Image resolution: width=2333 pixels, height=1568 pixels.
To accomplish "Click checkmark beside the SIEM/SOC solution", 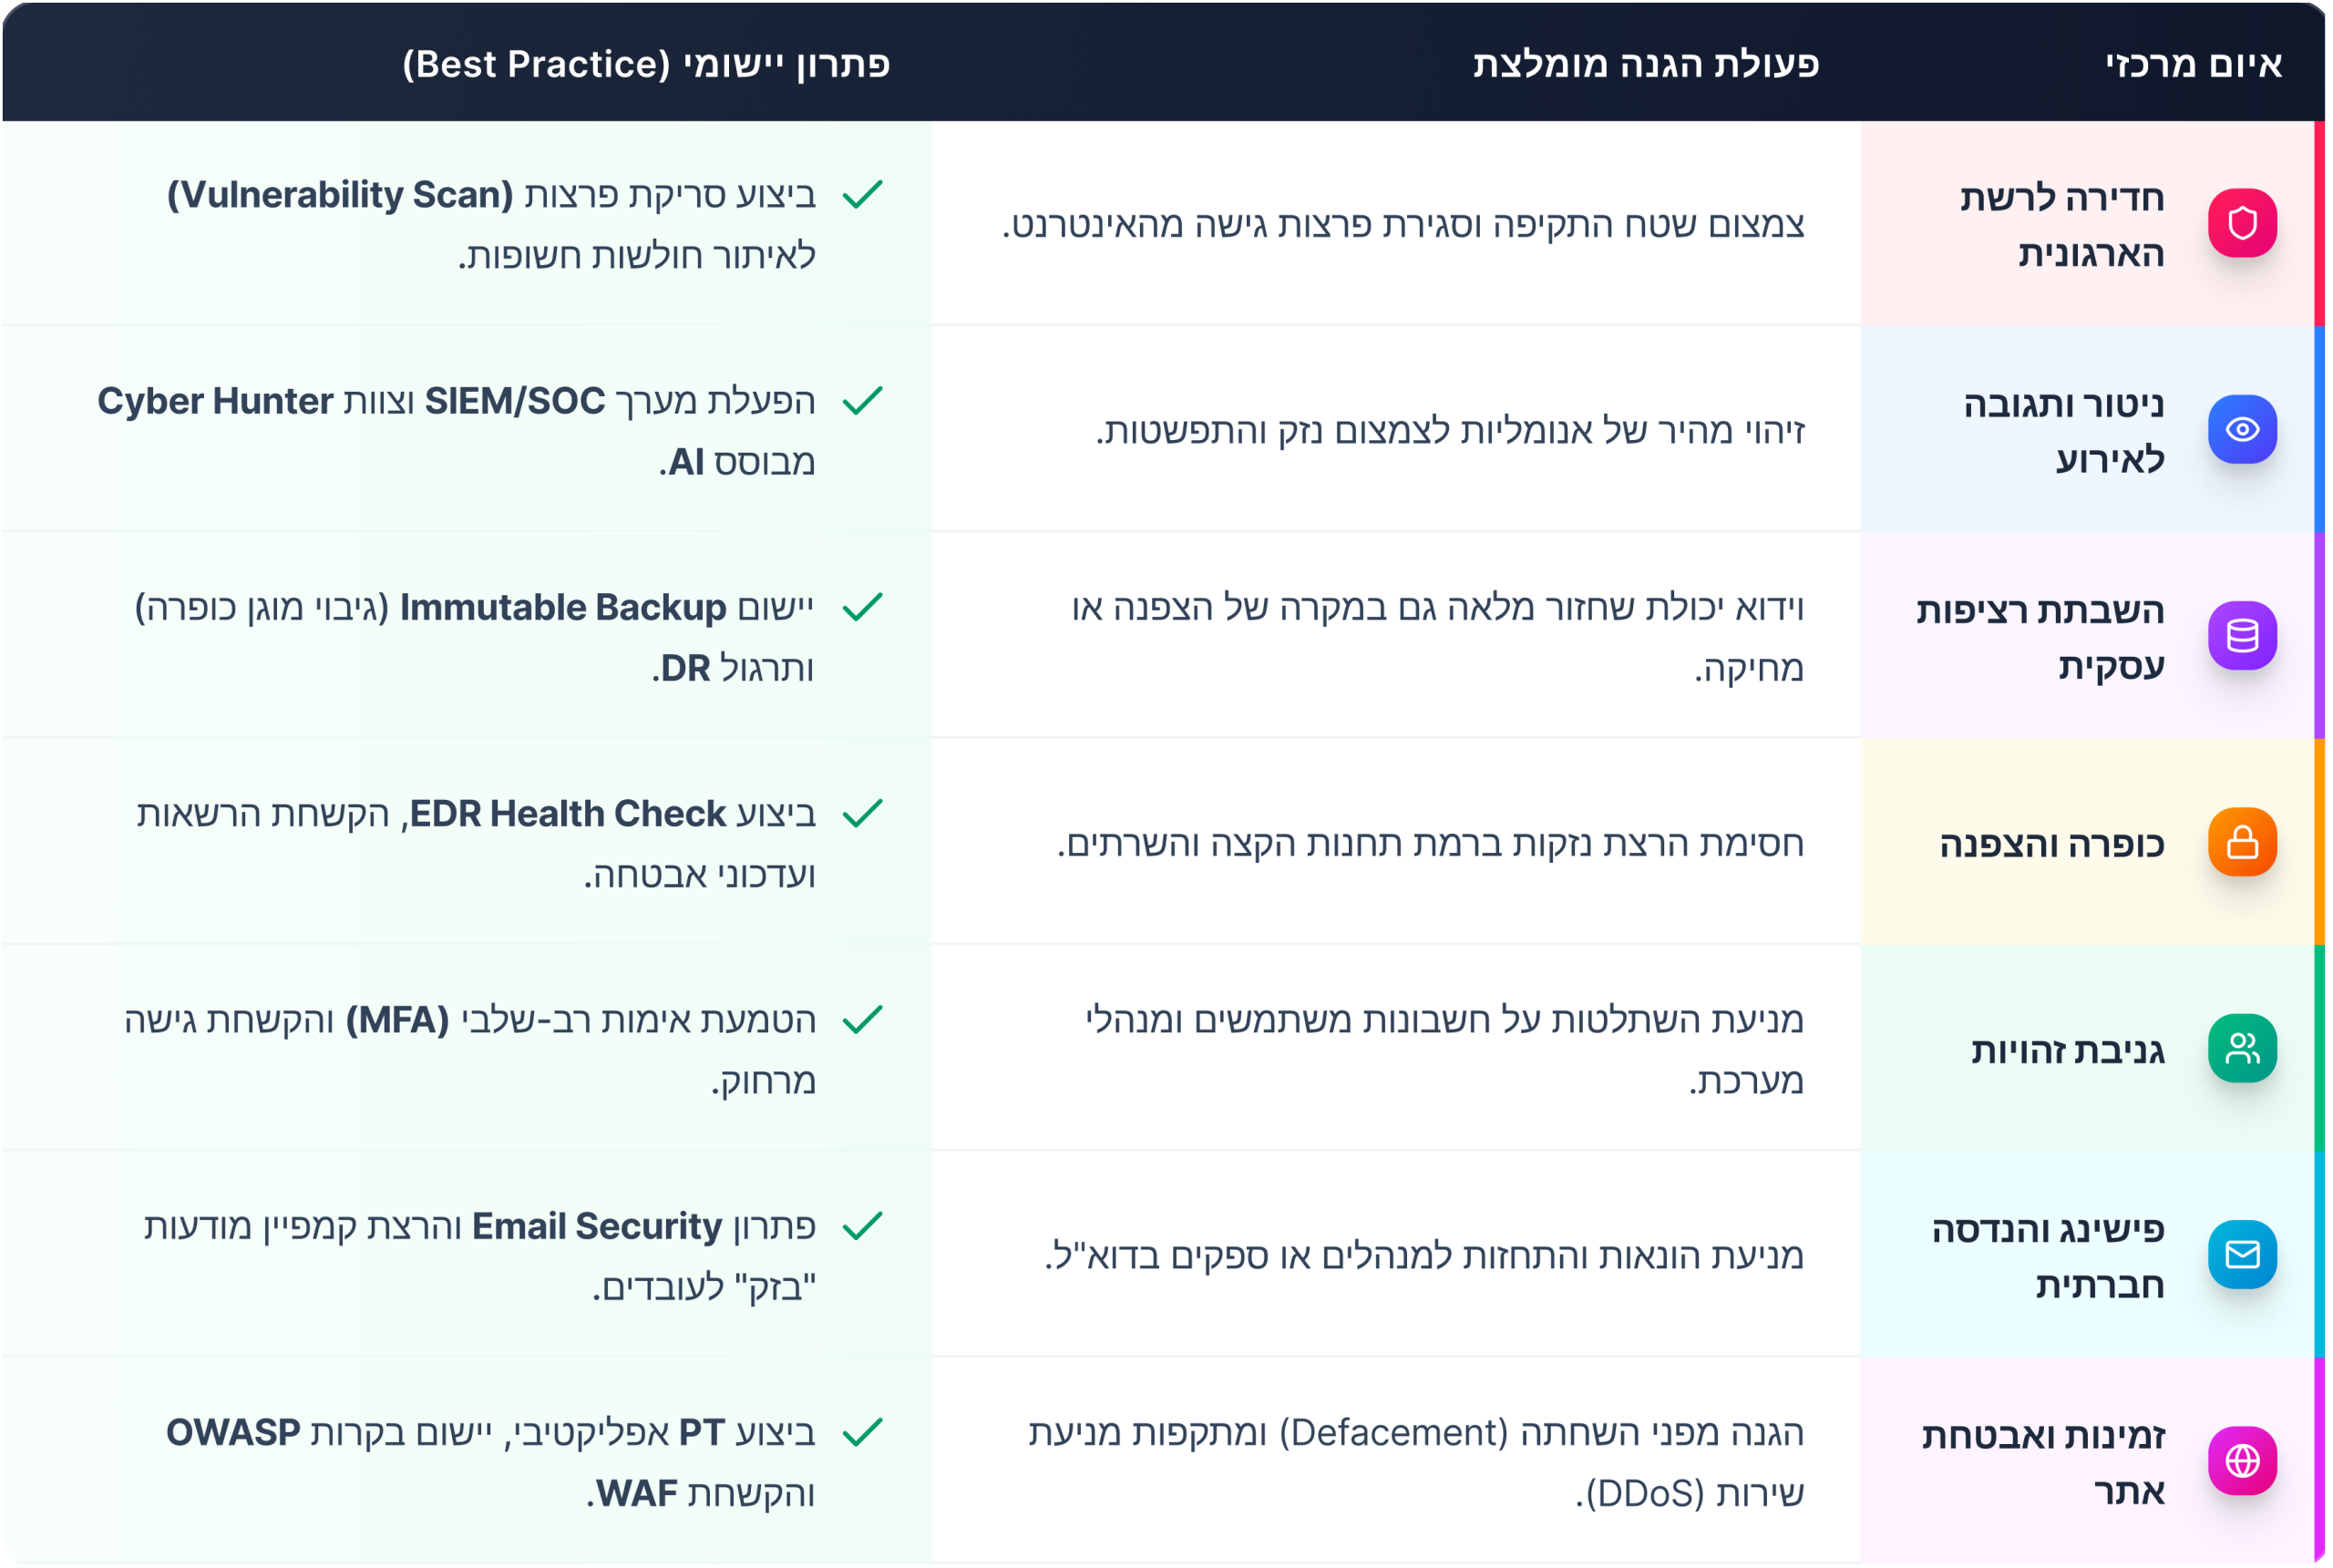I will [862, 401].
